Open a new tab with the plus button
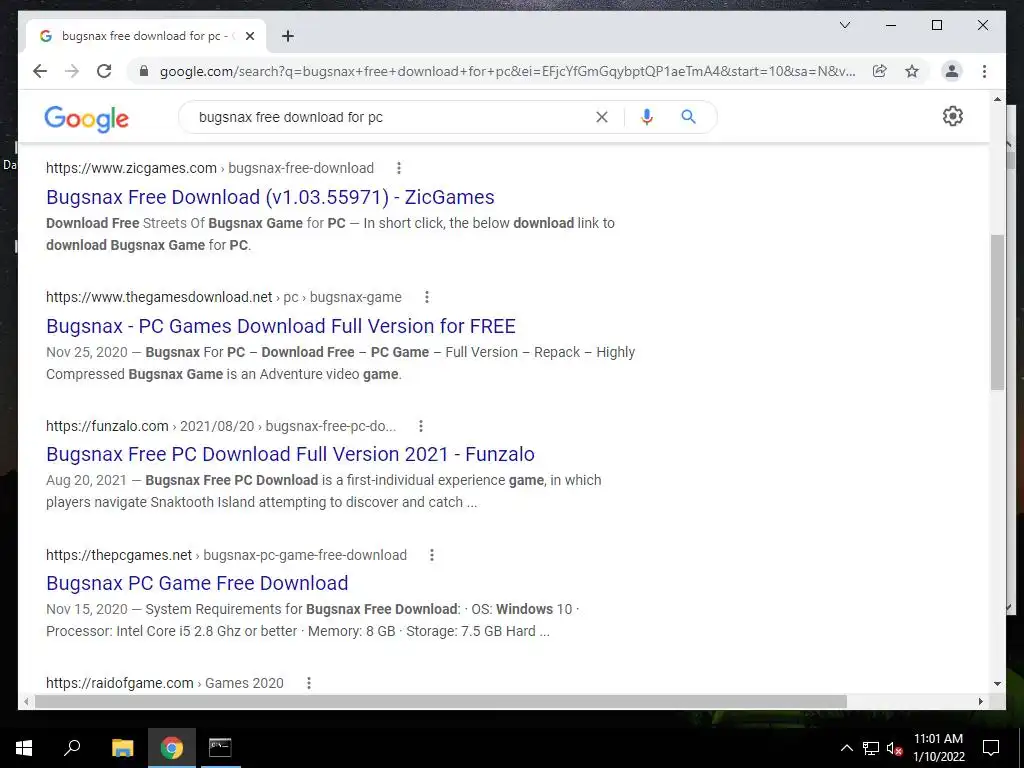1024x768 pixels. (x=288, y=36)
